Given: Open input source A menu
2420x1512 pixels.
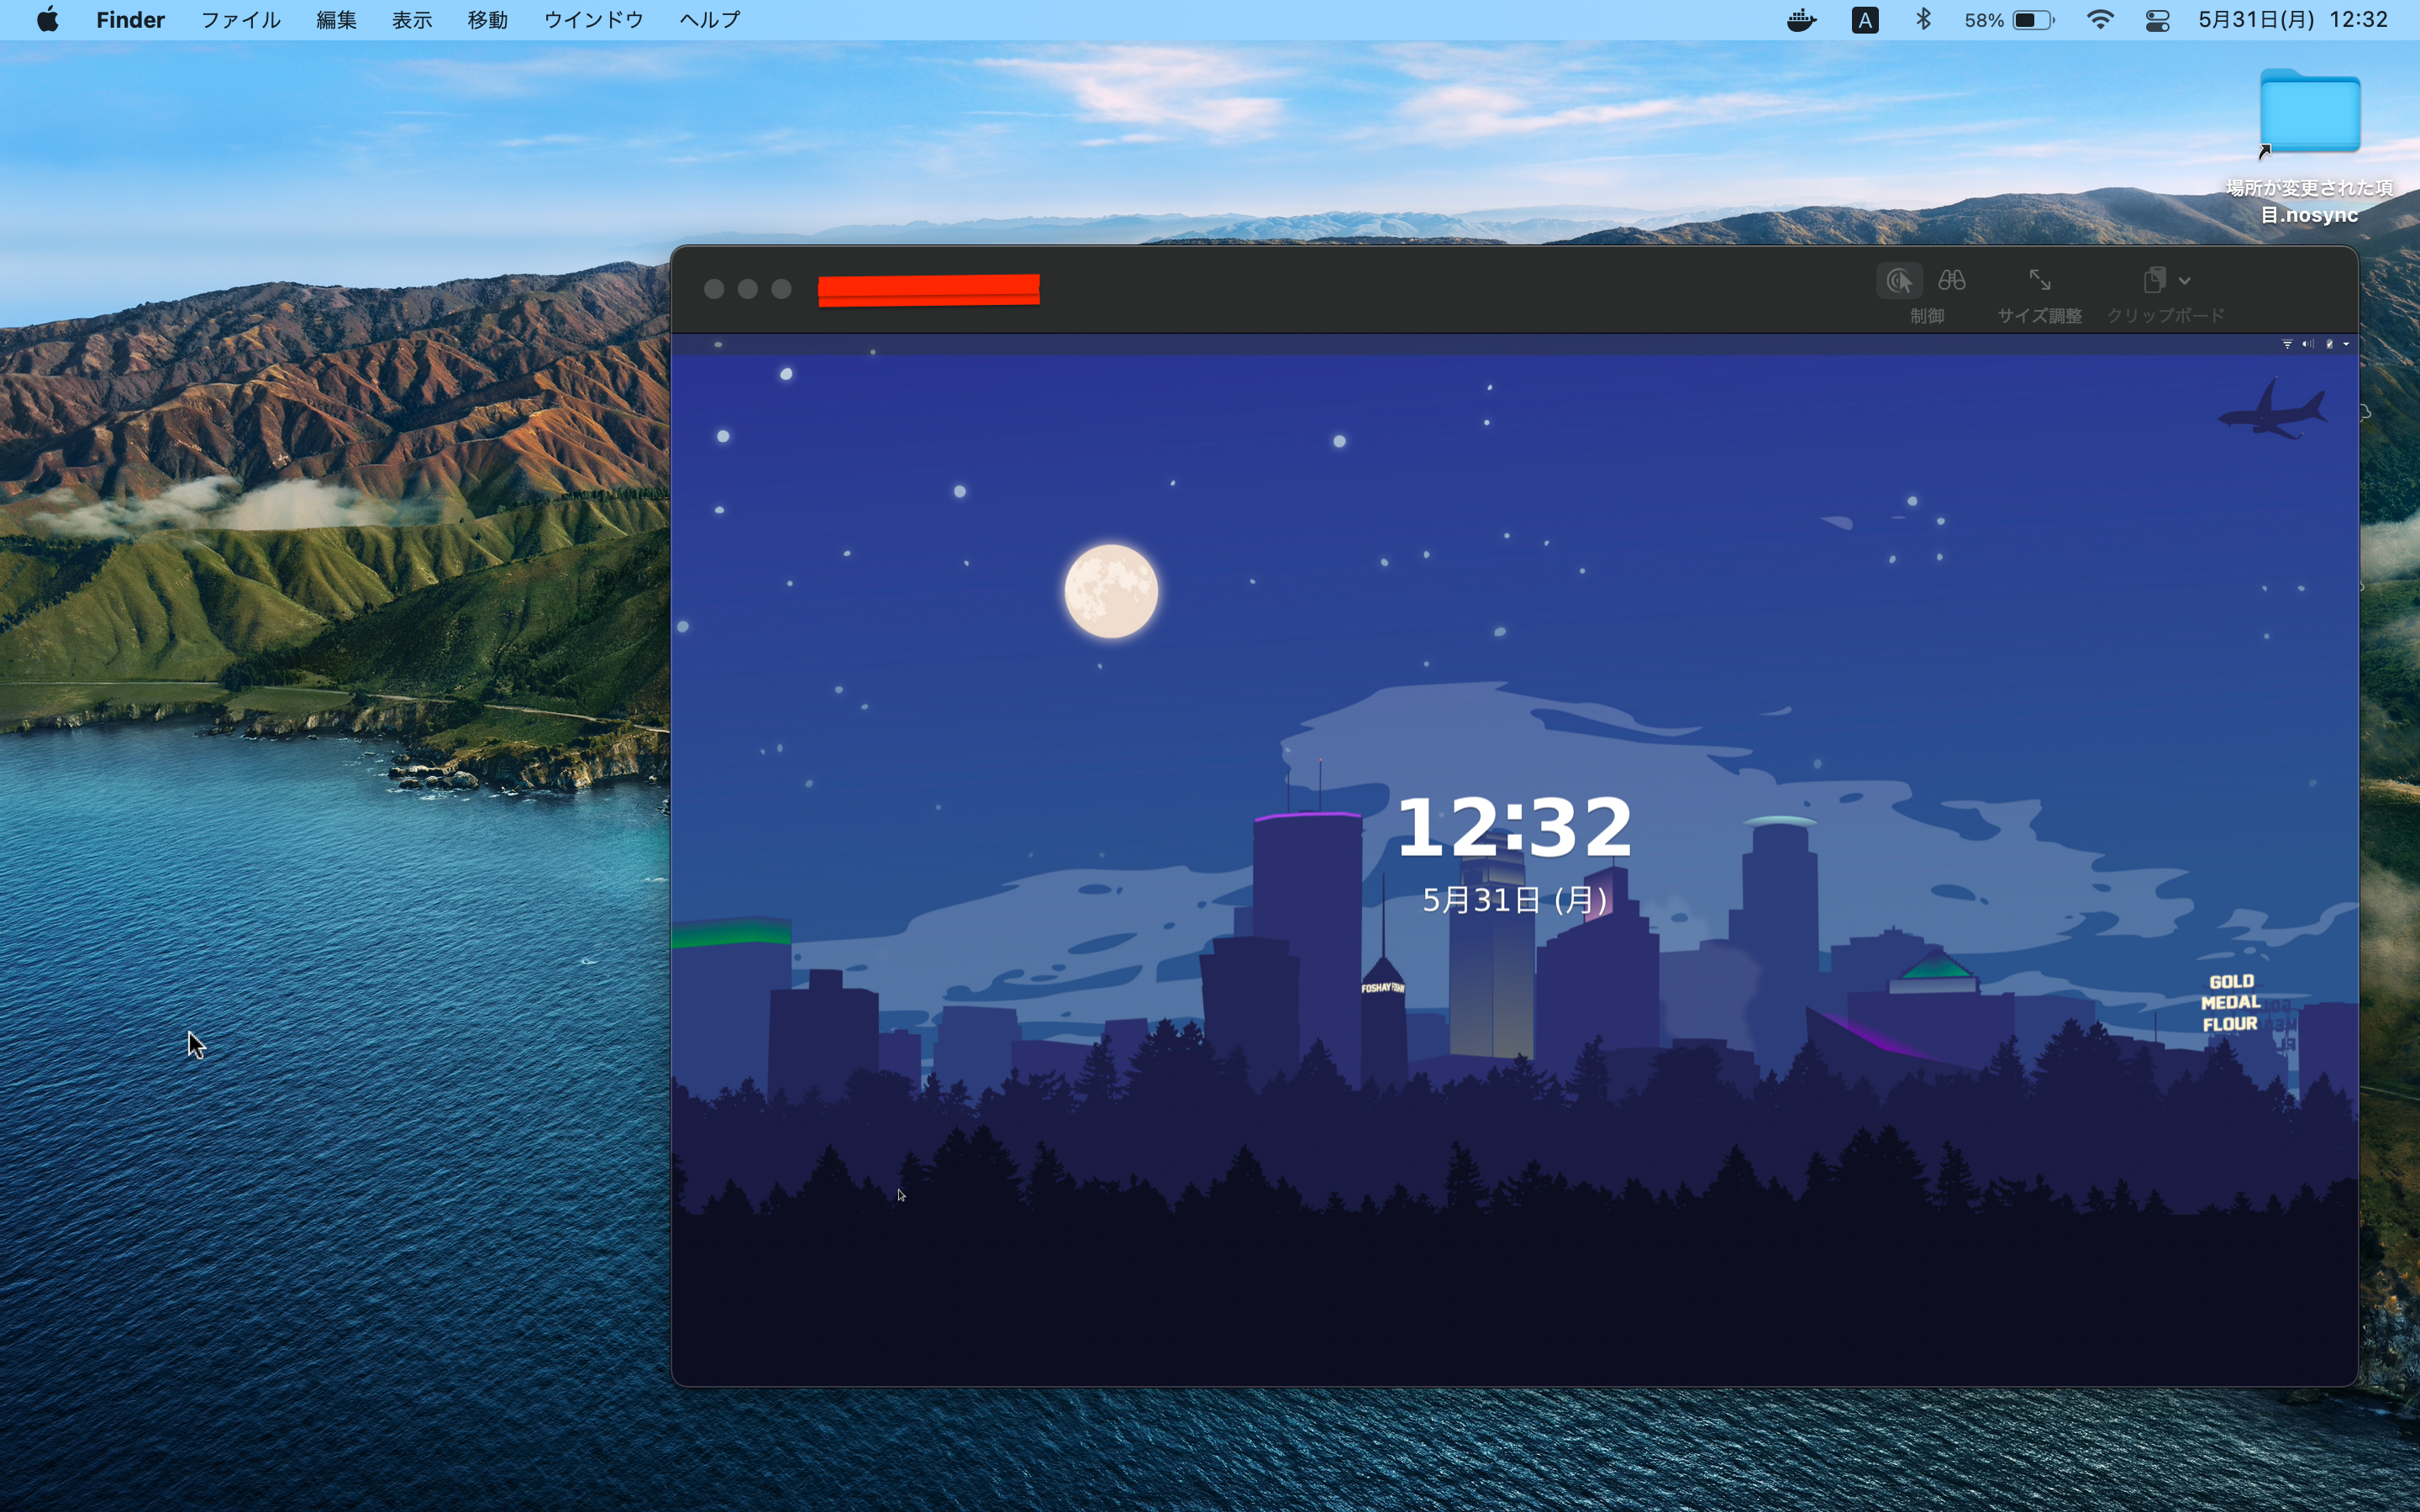Looking at the screenshot, I should 1864,20.
